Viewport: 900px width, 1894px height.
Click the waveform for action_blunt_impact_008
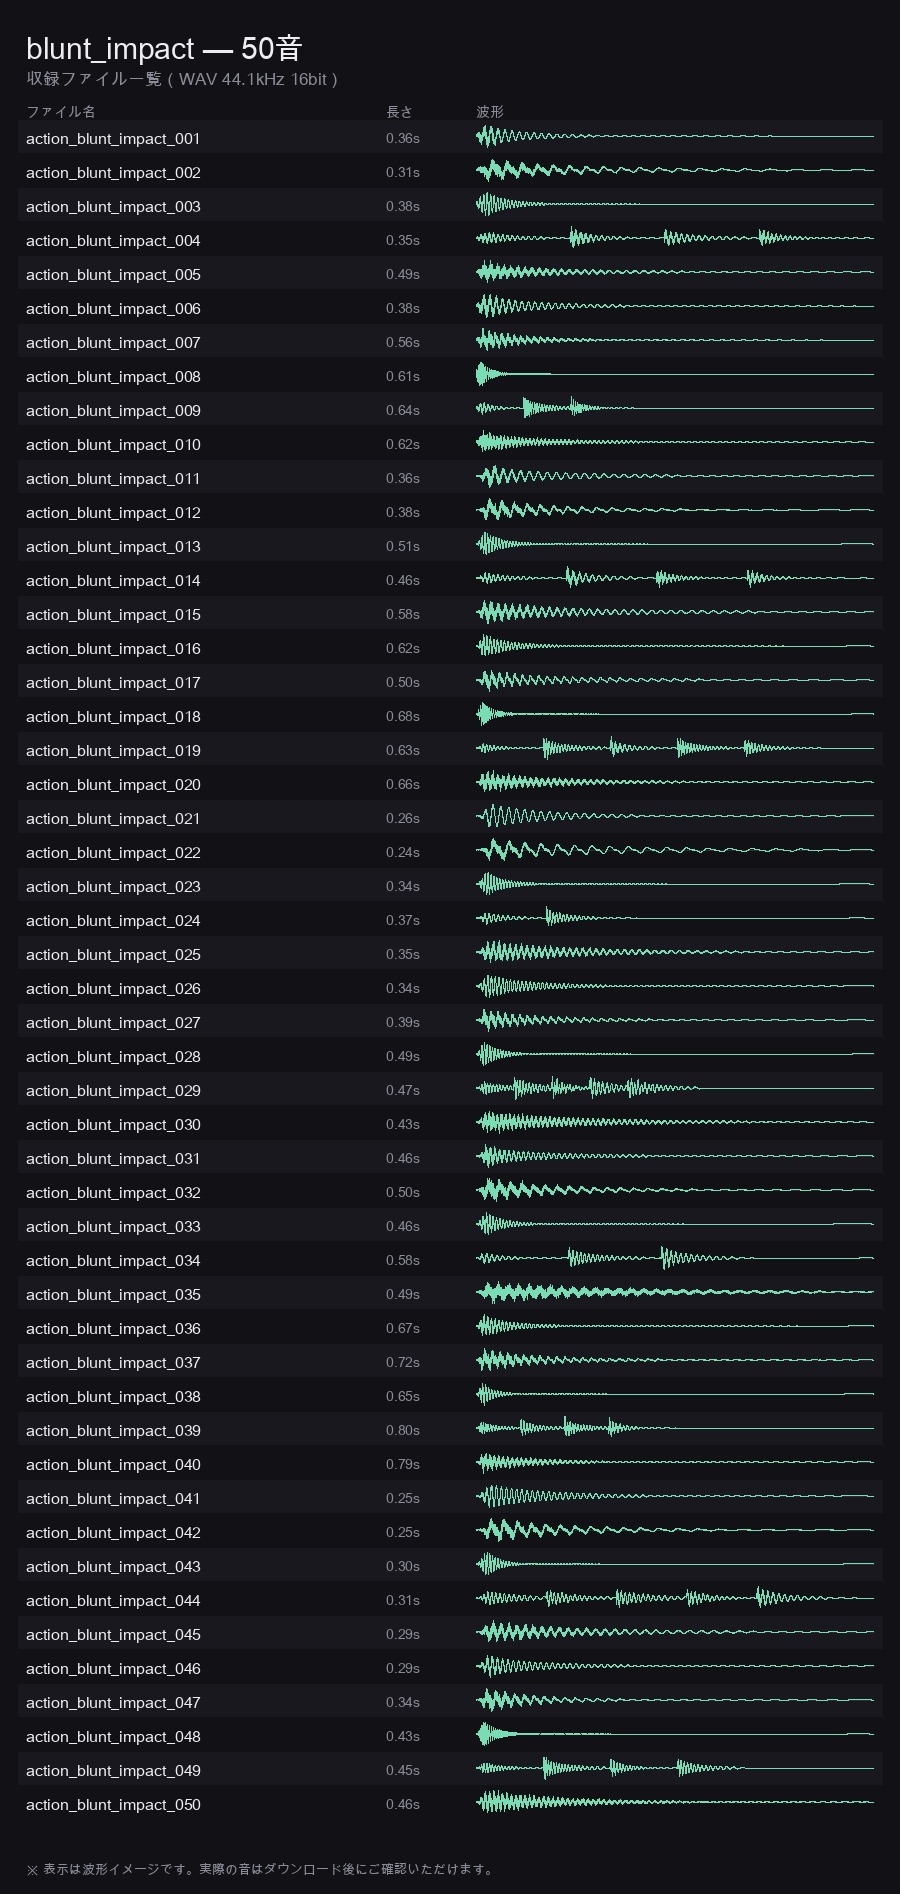click(x=675, y=374)
